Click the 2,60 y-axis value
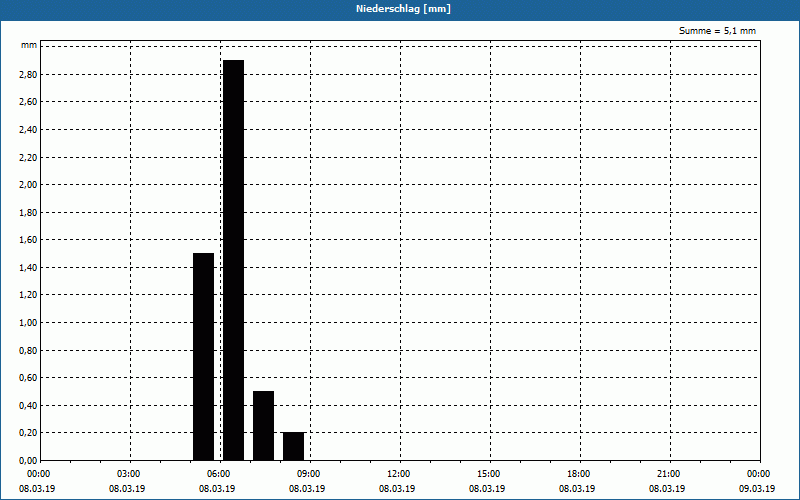 [28, 102]
